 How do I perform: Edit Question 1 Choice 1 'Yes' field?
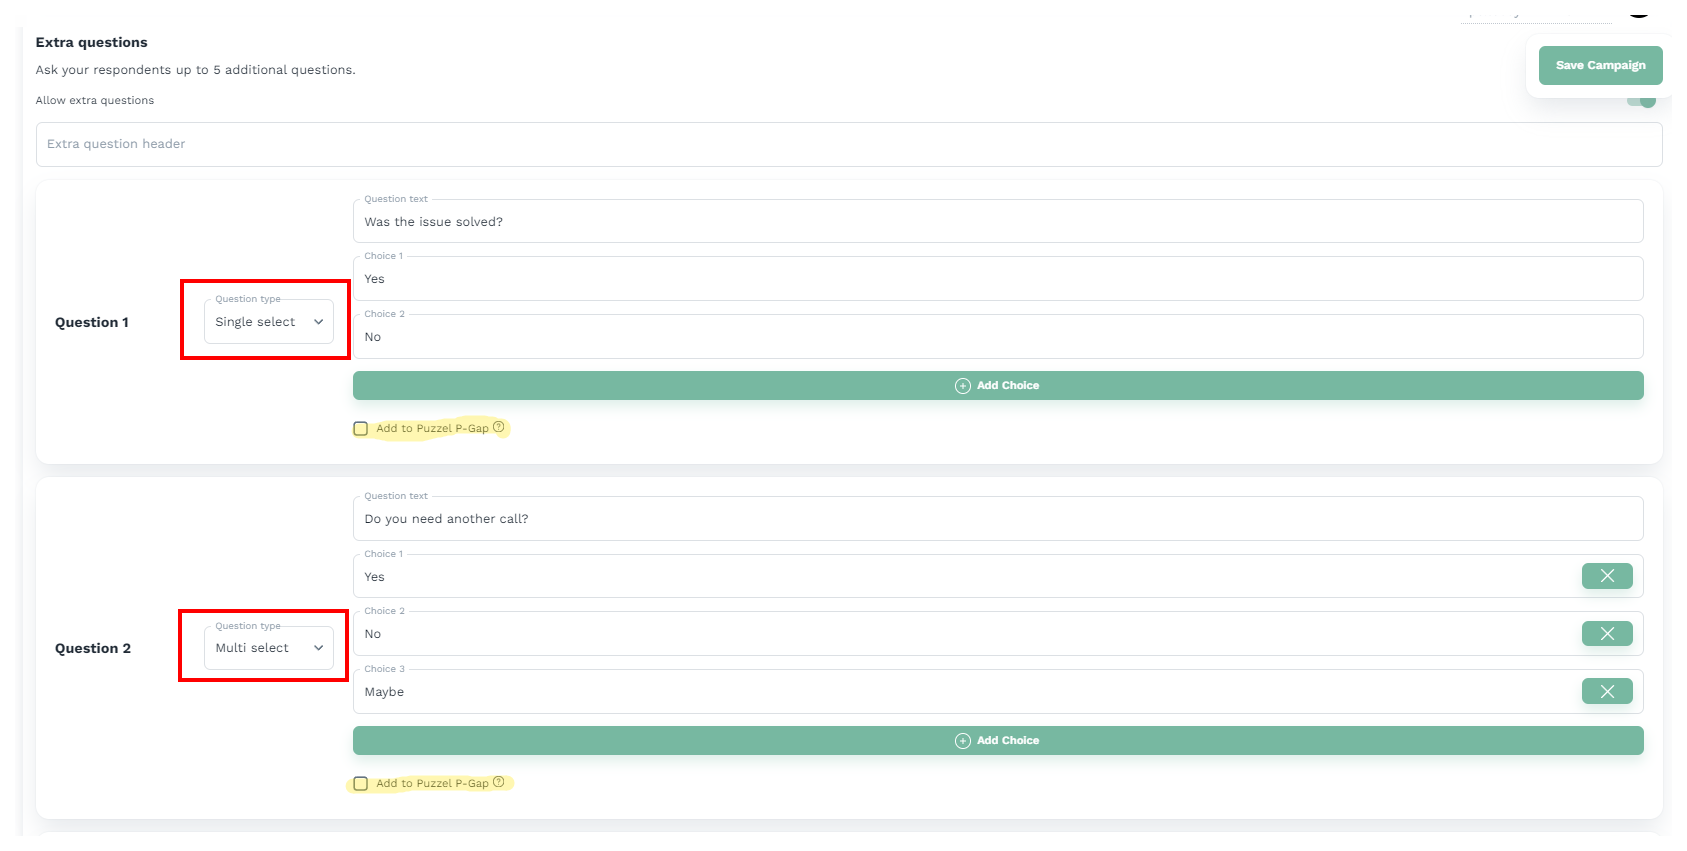coord(997,279)
